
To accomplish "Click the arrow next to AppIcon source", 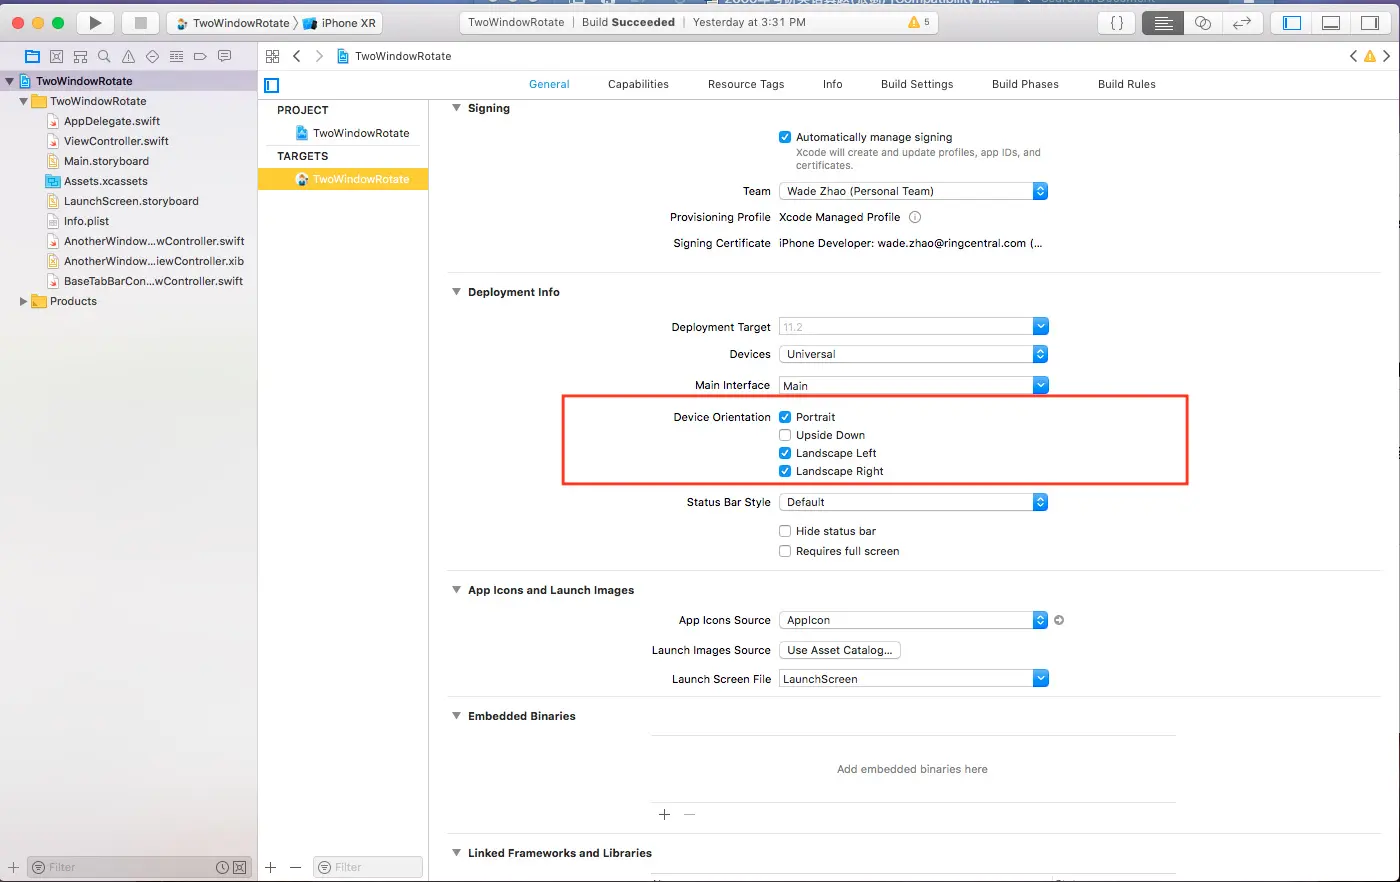I will pos(1059,620).
